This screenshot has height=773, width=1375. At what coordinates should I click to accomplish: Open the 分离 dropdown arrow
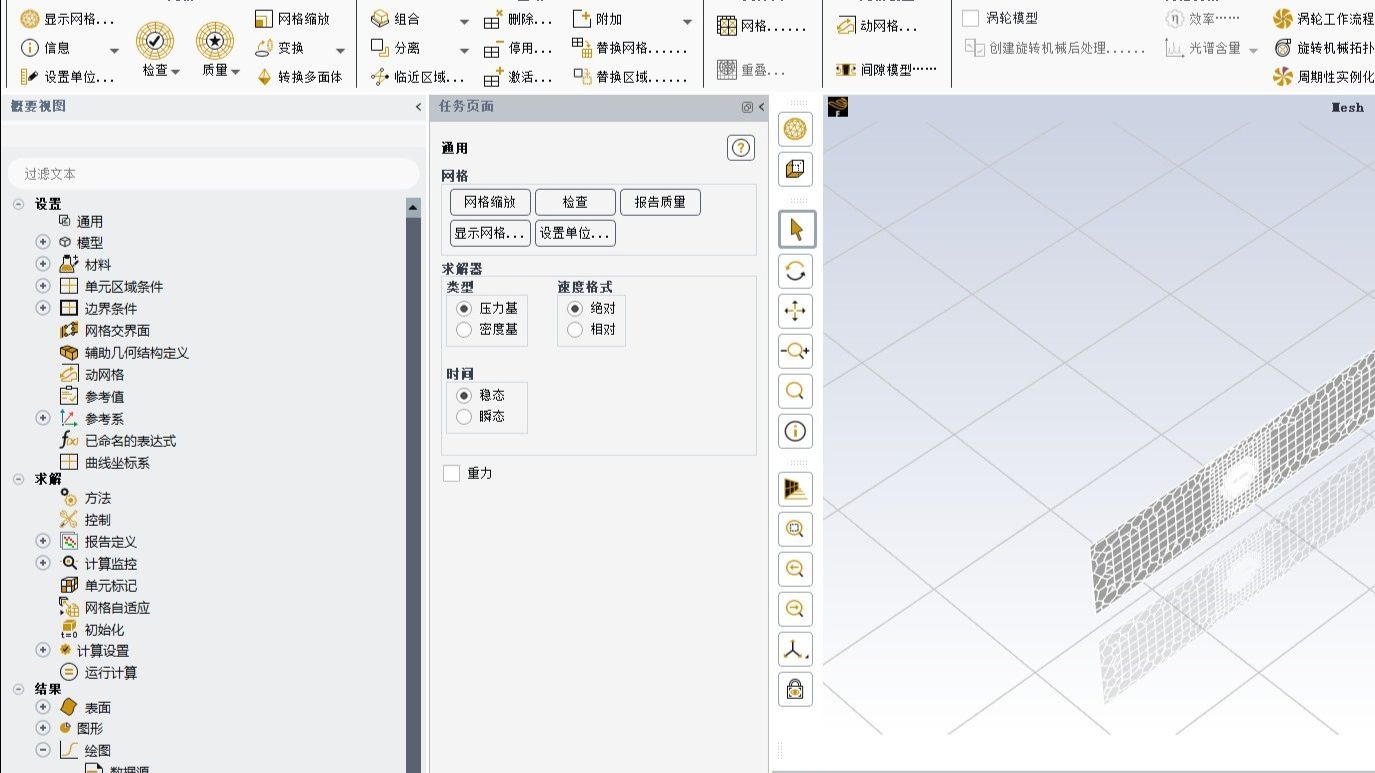pos(464,49)
